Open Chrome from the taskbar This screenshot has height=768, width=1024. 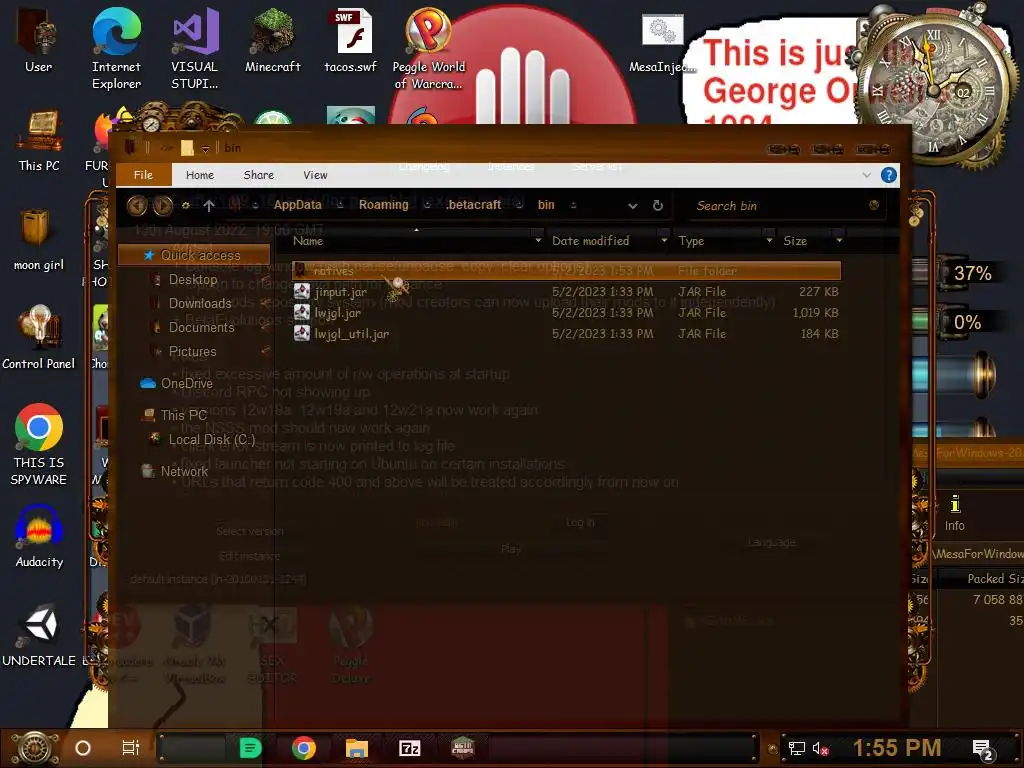pyautogui.click(x=304, y=748)
